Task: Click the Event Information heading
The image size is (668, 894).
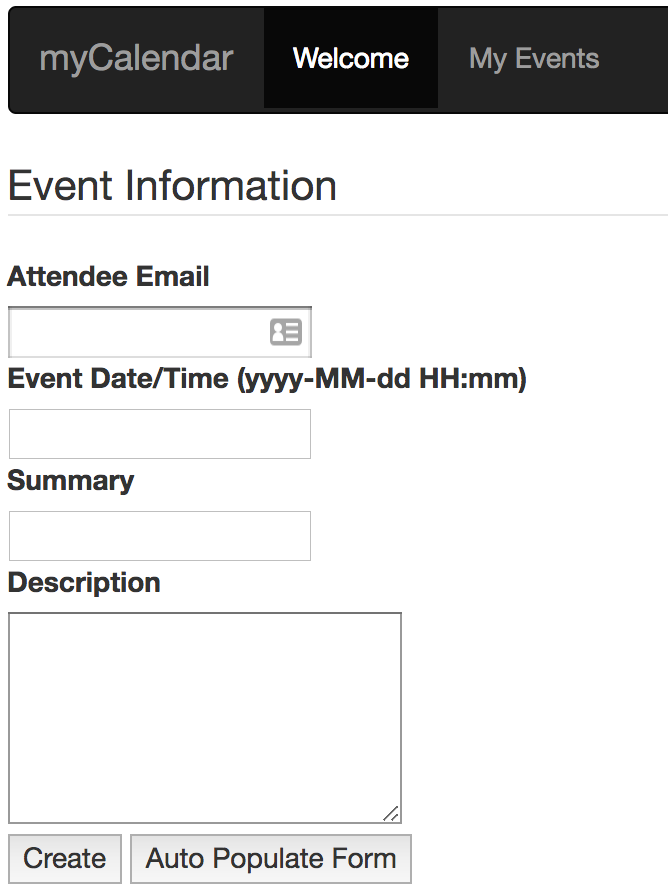Action: [x=172, y=186]
